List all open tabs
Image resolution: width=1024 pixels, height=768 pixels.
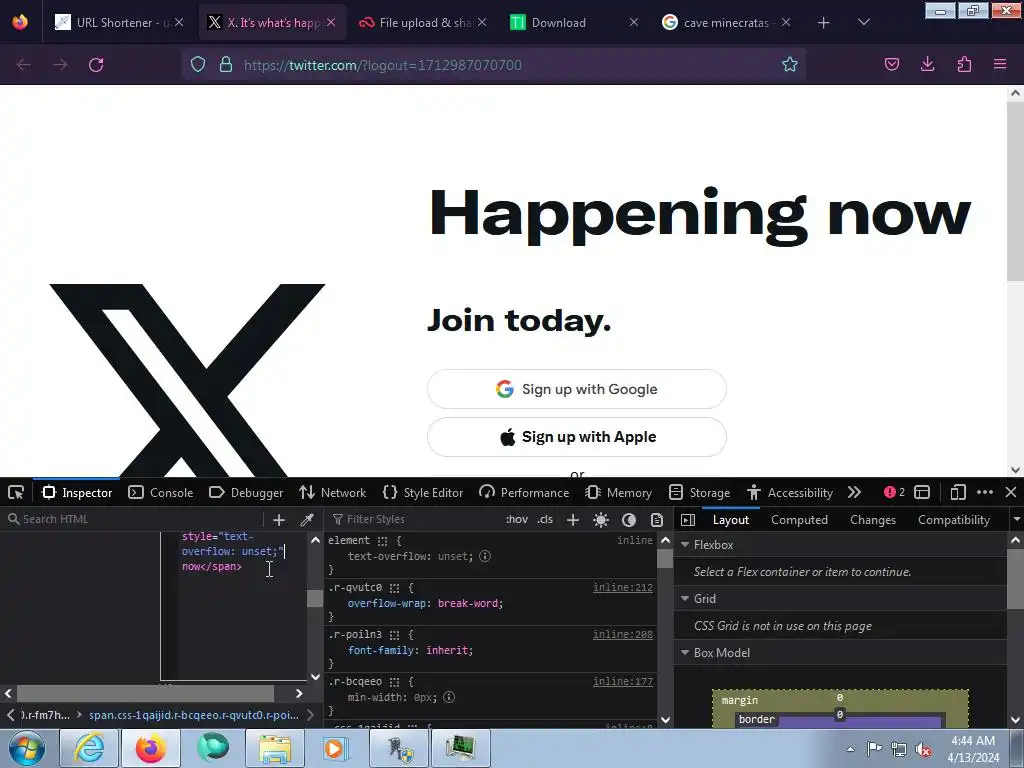863,23
